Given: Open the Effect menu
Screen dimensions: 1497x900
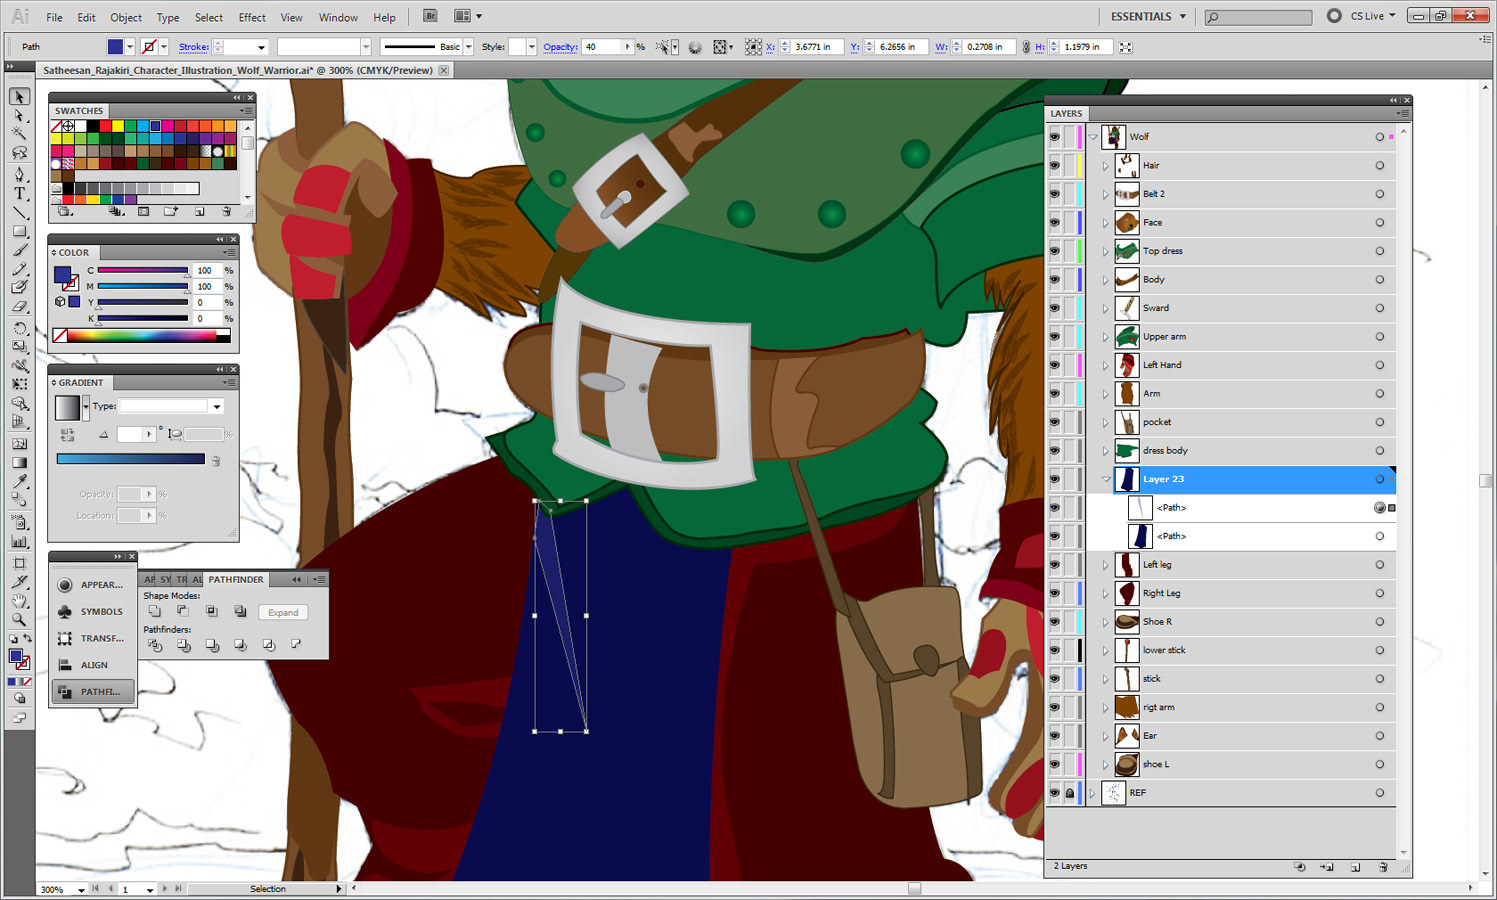Looking at the screenshot, I should (252, 17).
